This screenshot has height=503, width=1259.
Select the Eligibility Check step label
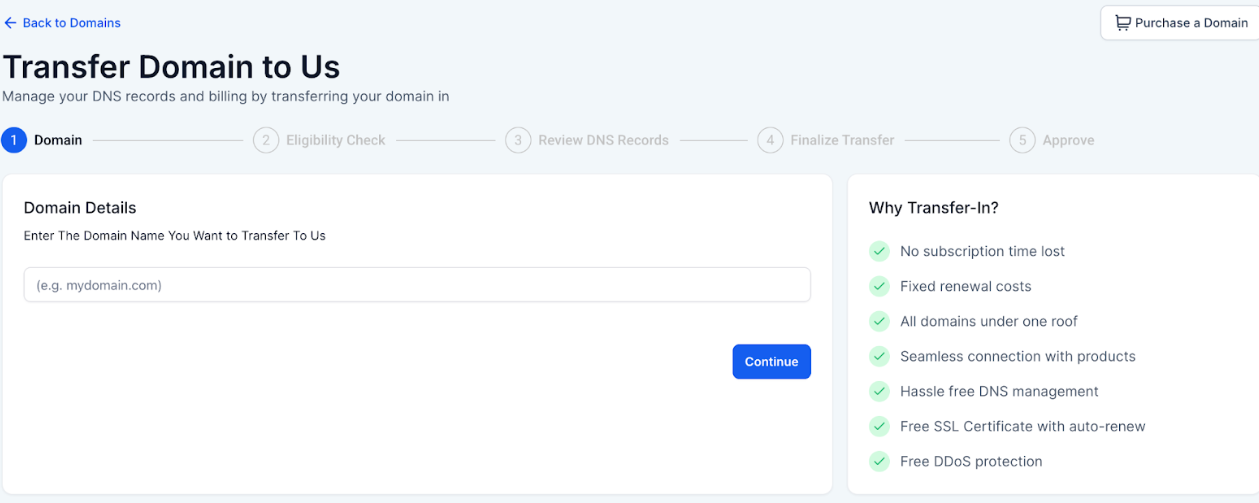coord(335,140)
